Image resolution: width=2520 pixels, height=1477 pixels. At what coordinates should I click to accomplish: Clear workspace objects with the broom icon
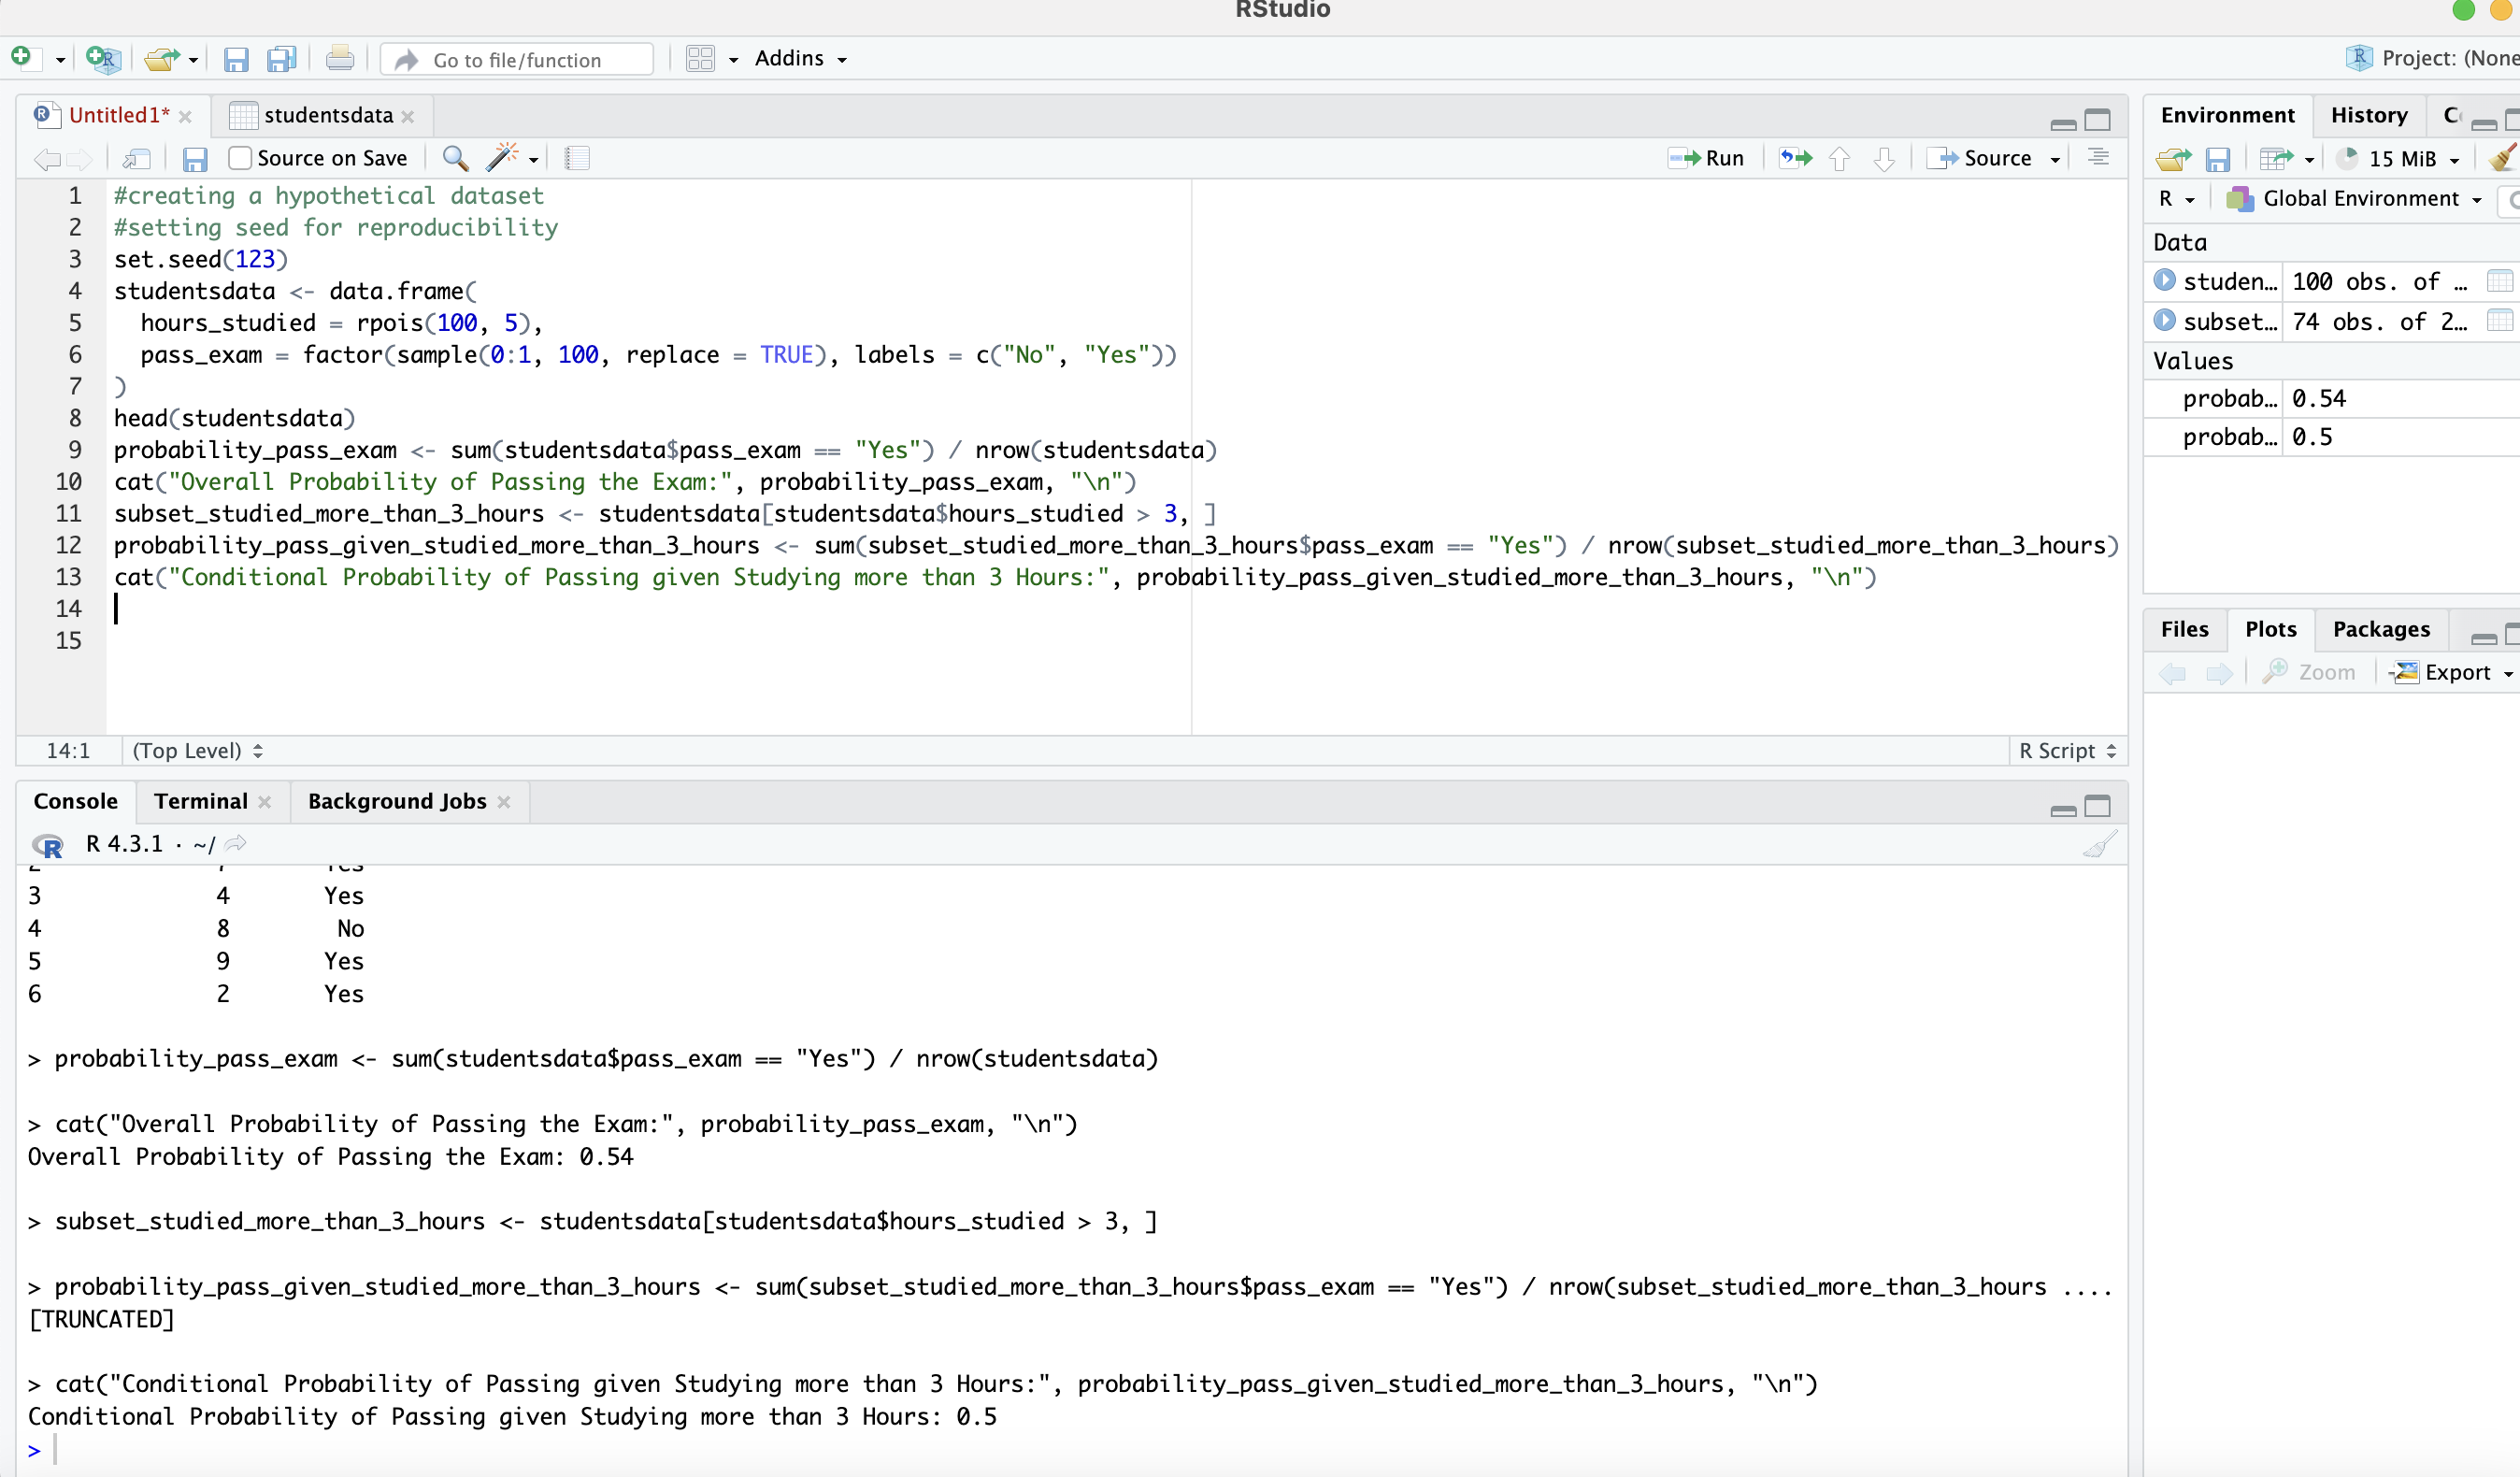tap(2504, 158)
